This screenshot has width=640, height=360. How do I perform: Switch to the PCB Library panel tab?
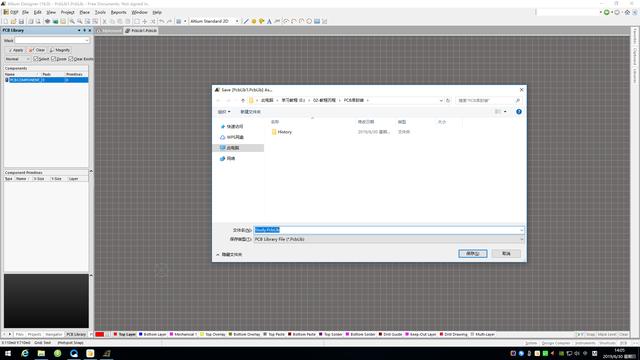[x=76, y=334]
